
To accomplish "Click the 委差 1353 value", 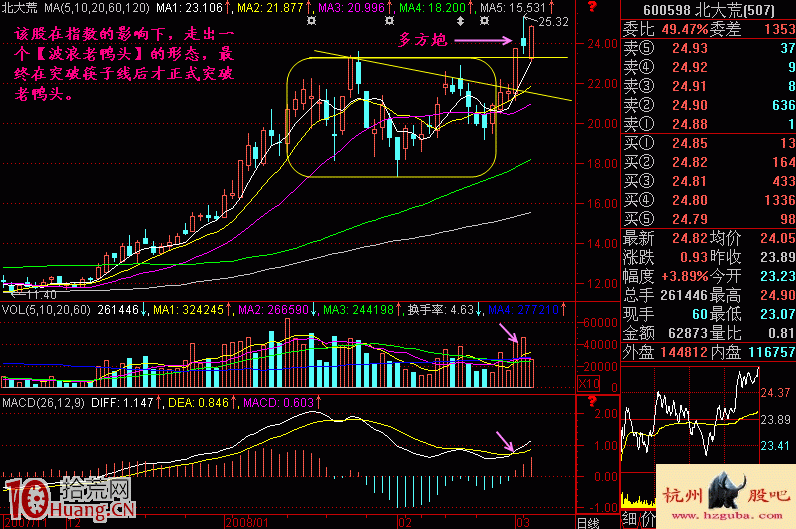I will tap(780, 29).
